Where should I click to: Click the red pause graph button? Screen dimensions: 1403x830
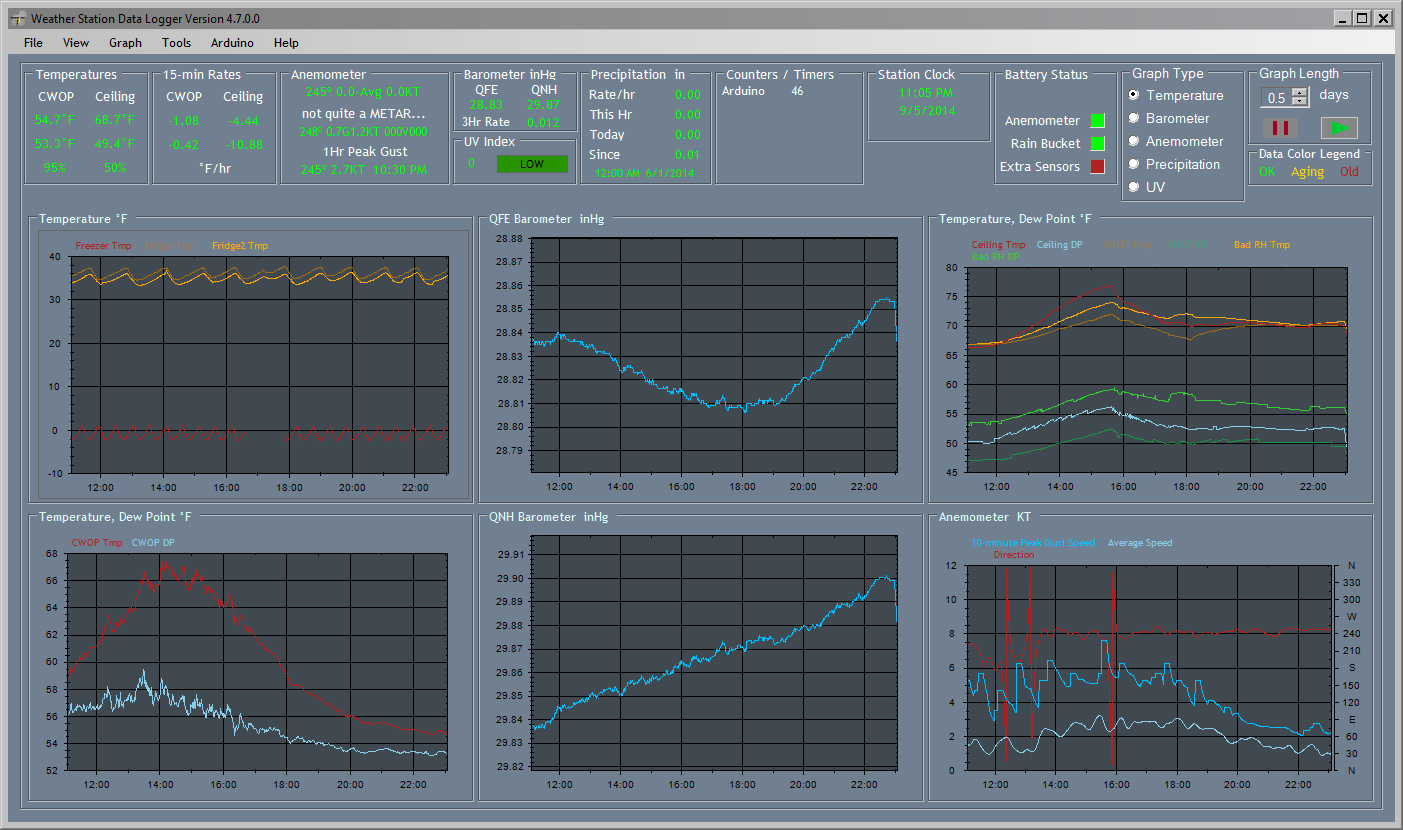click(x=1279, y=128)
